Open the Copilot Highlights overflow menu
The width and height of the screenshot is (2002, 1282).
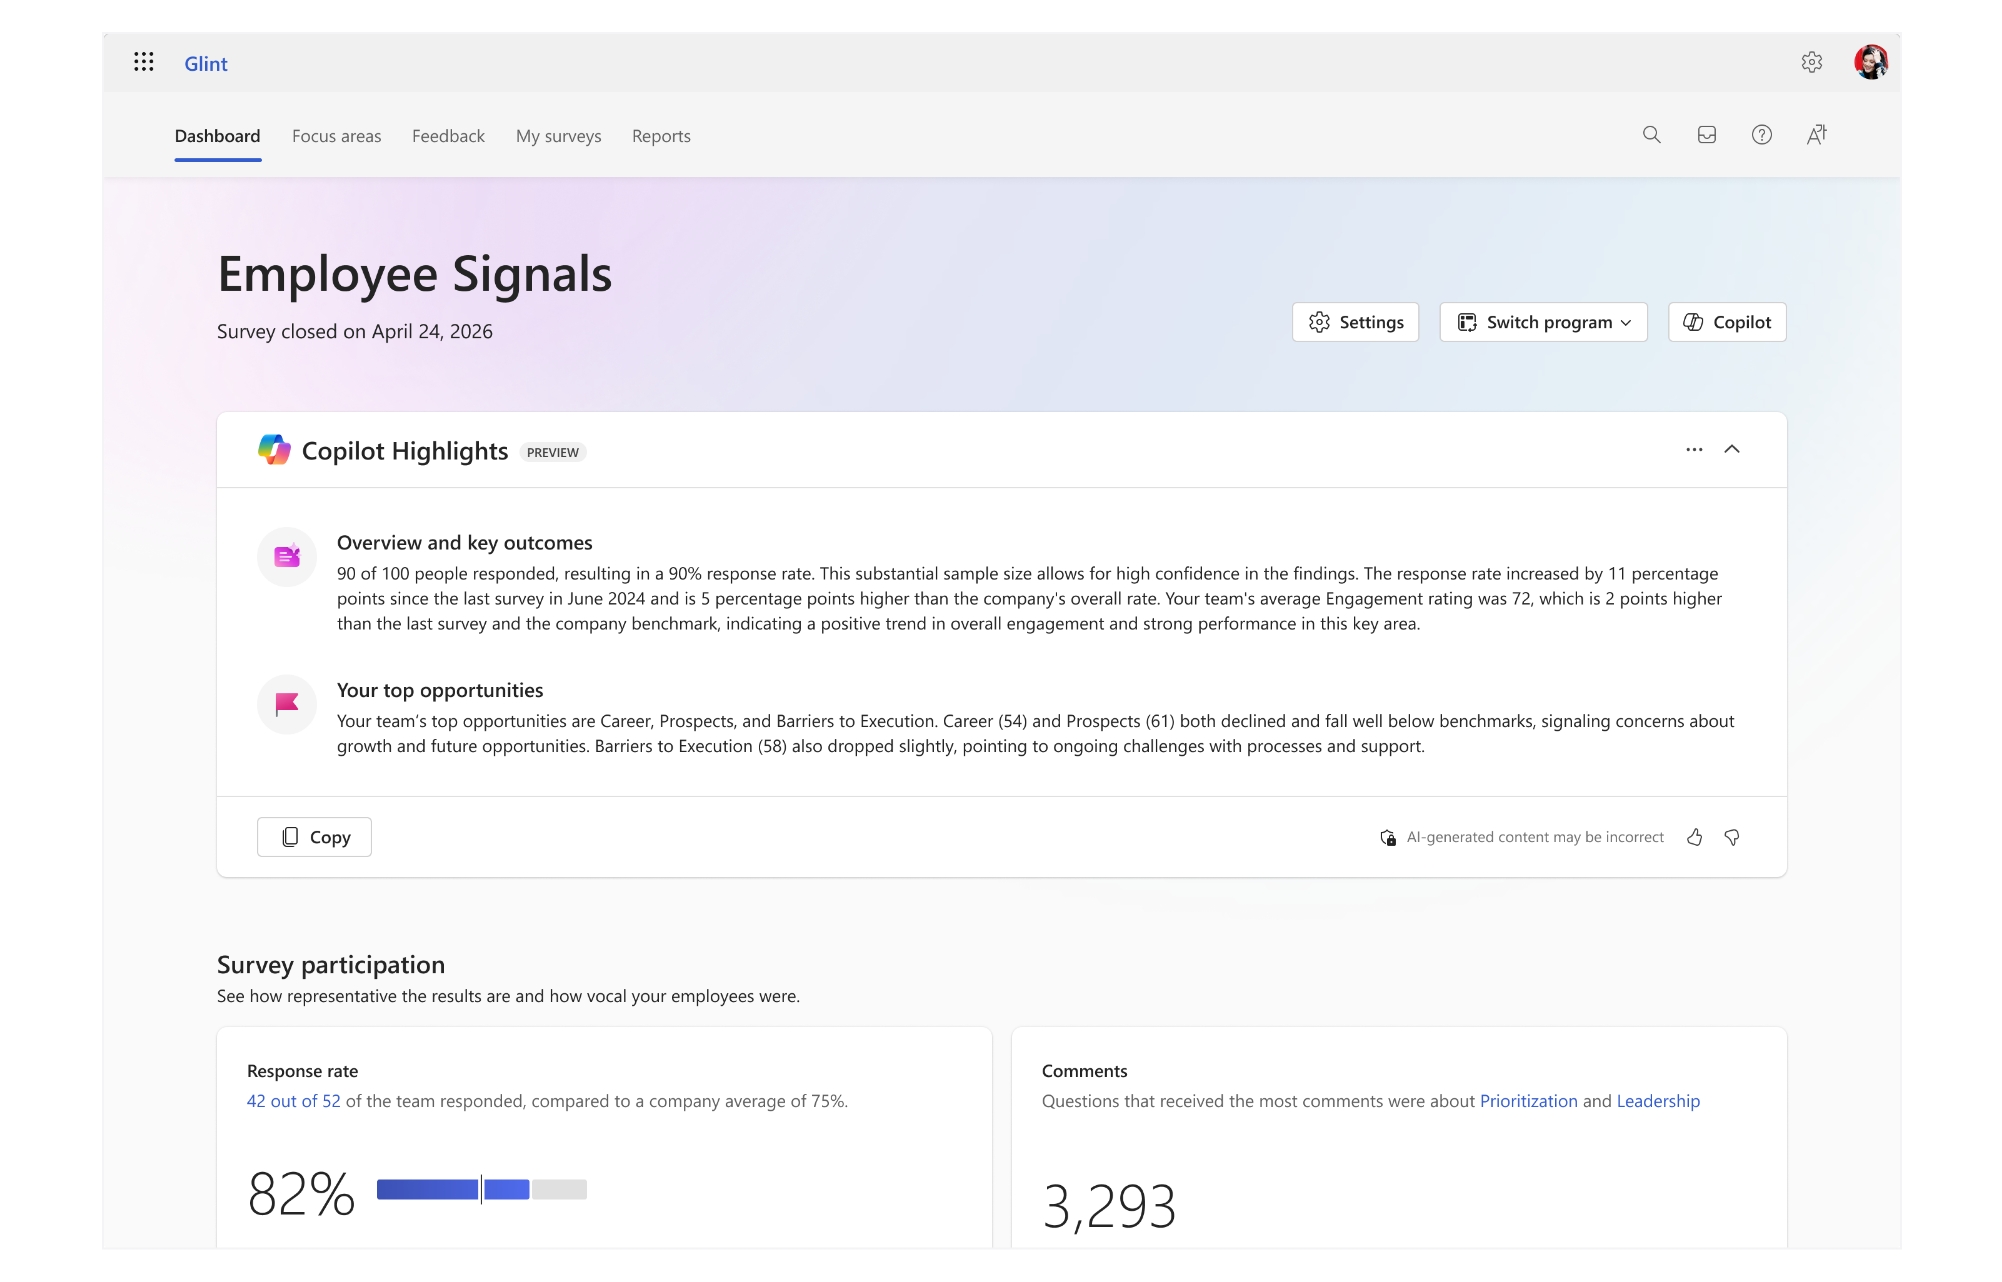click(x=1694, y=450)
